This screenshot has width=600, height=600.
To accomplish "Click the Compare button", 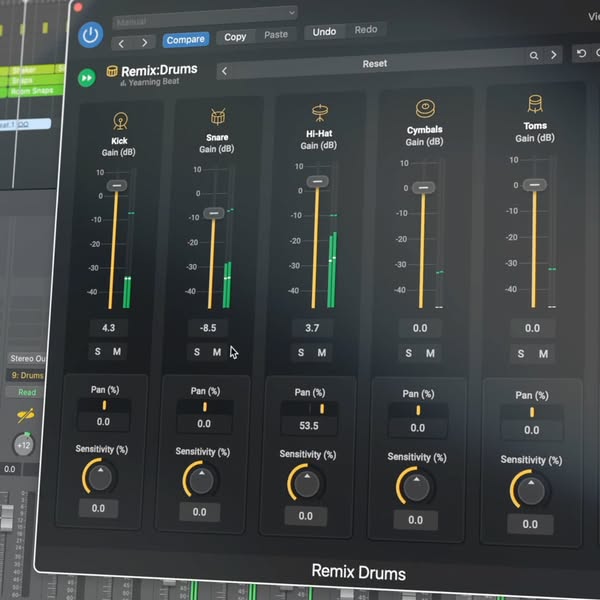I will click(186, 40).
